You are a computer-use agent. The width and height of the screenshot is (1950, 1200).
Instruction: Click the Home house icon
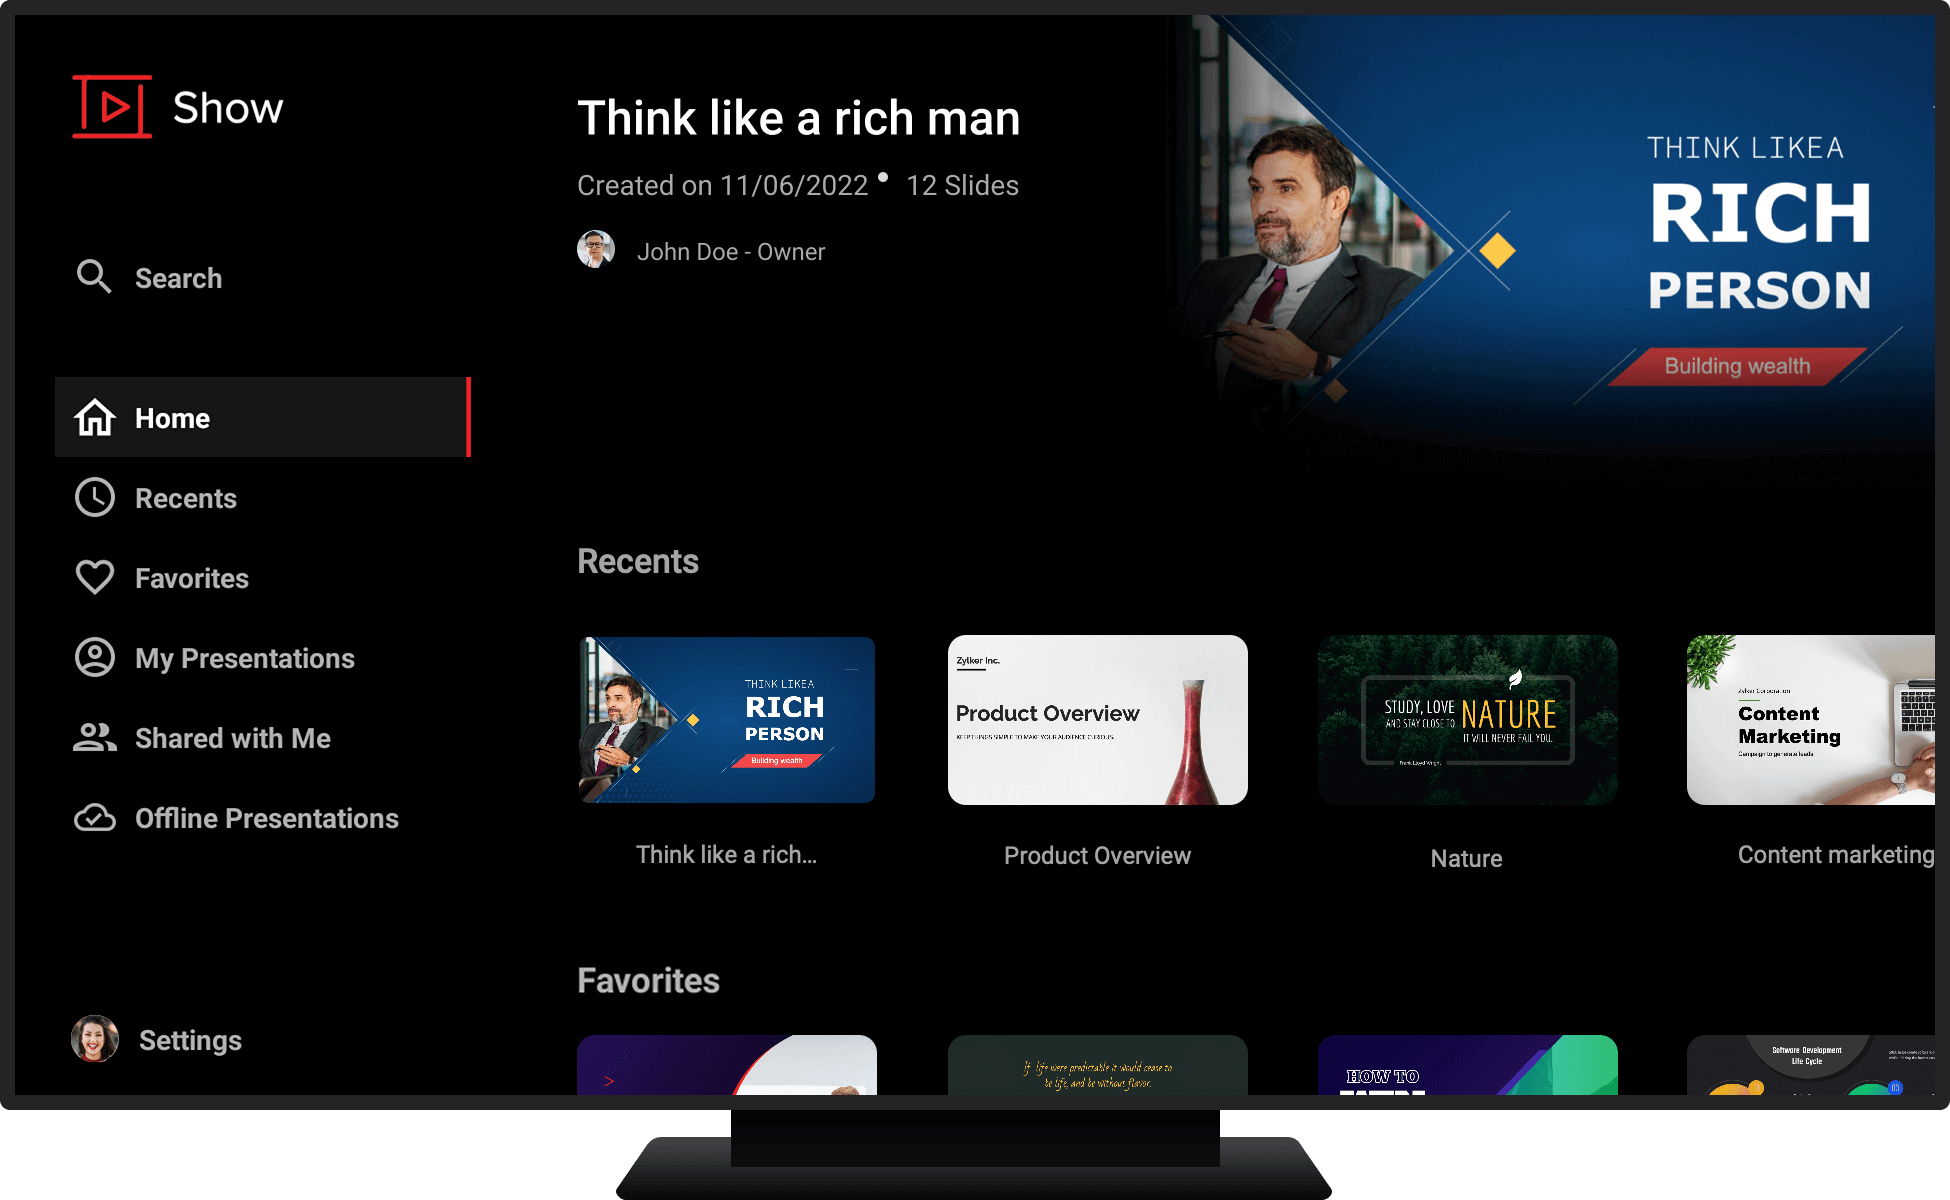click(x=95, y=418)
